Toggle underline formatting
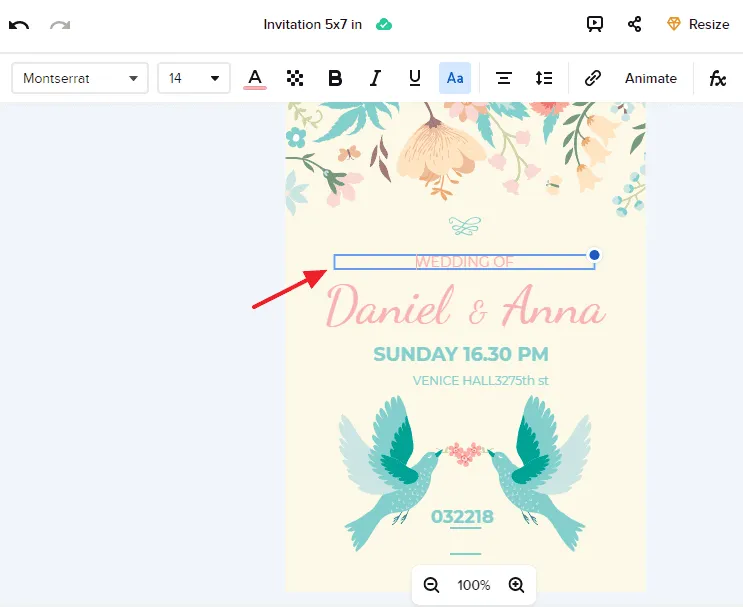 (x=415, y=78)
